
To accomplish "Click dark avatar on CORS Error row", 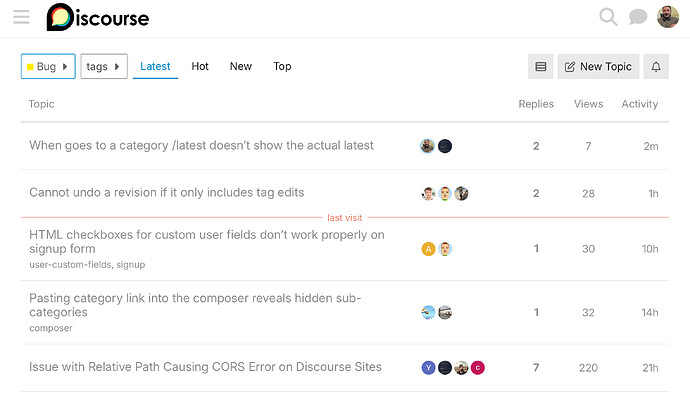I will click(445, 368).
